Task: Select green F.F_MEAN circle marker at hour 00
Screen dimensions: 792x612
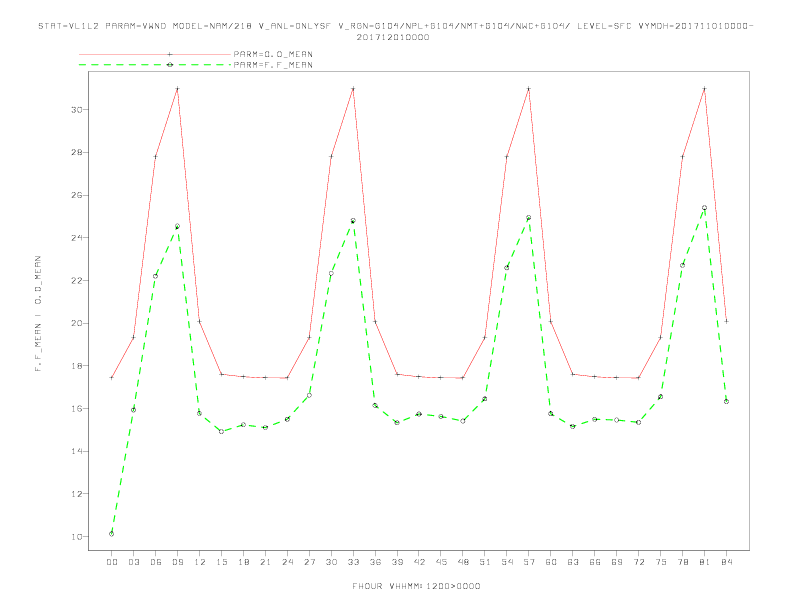Action: 112,534
